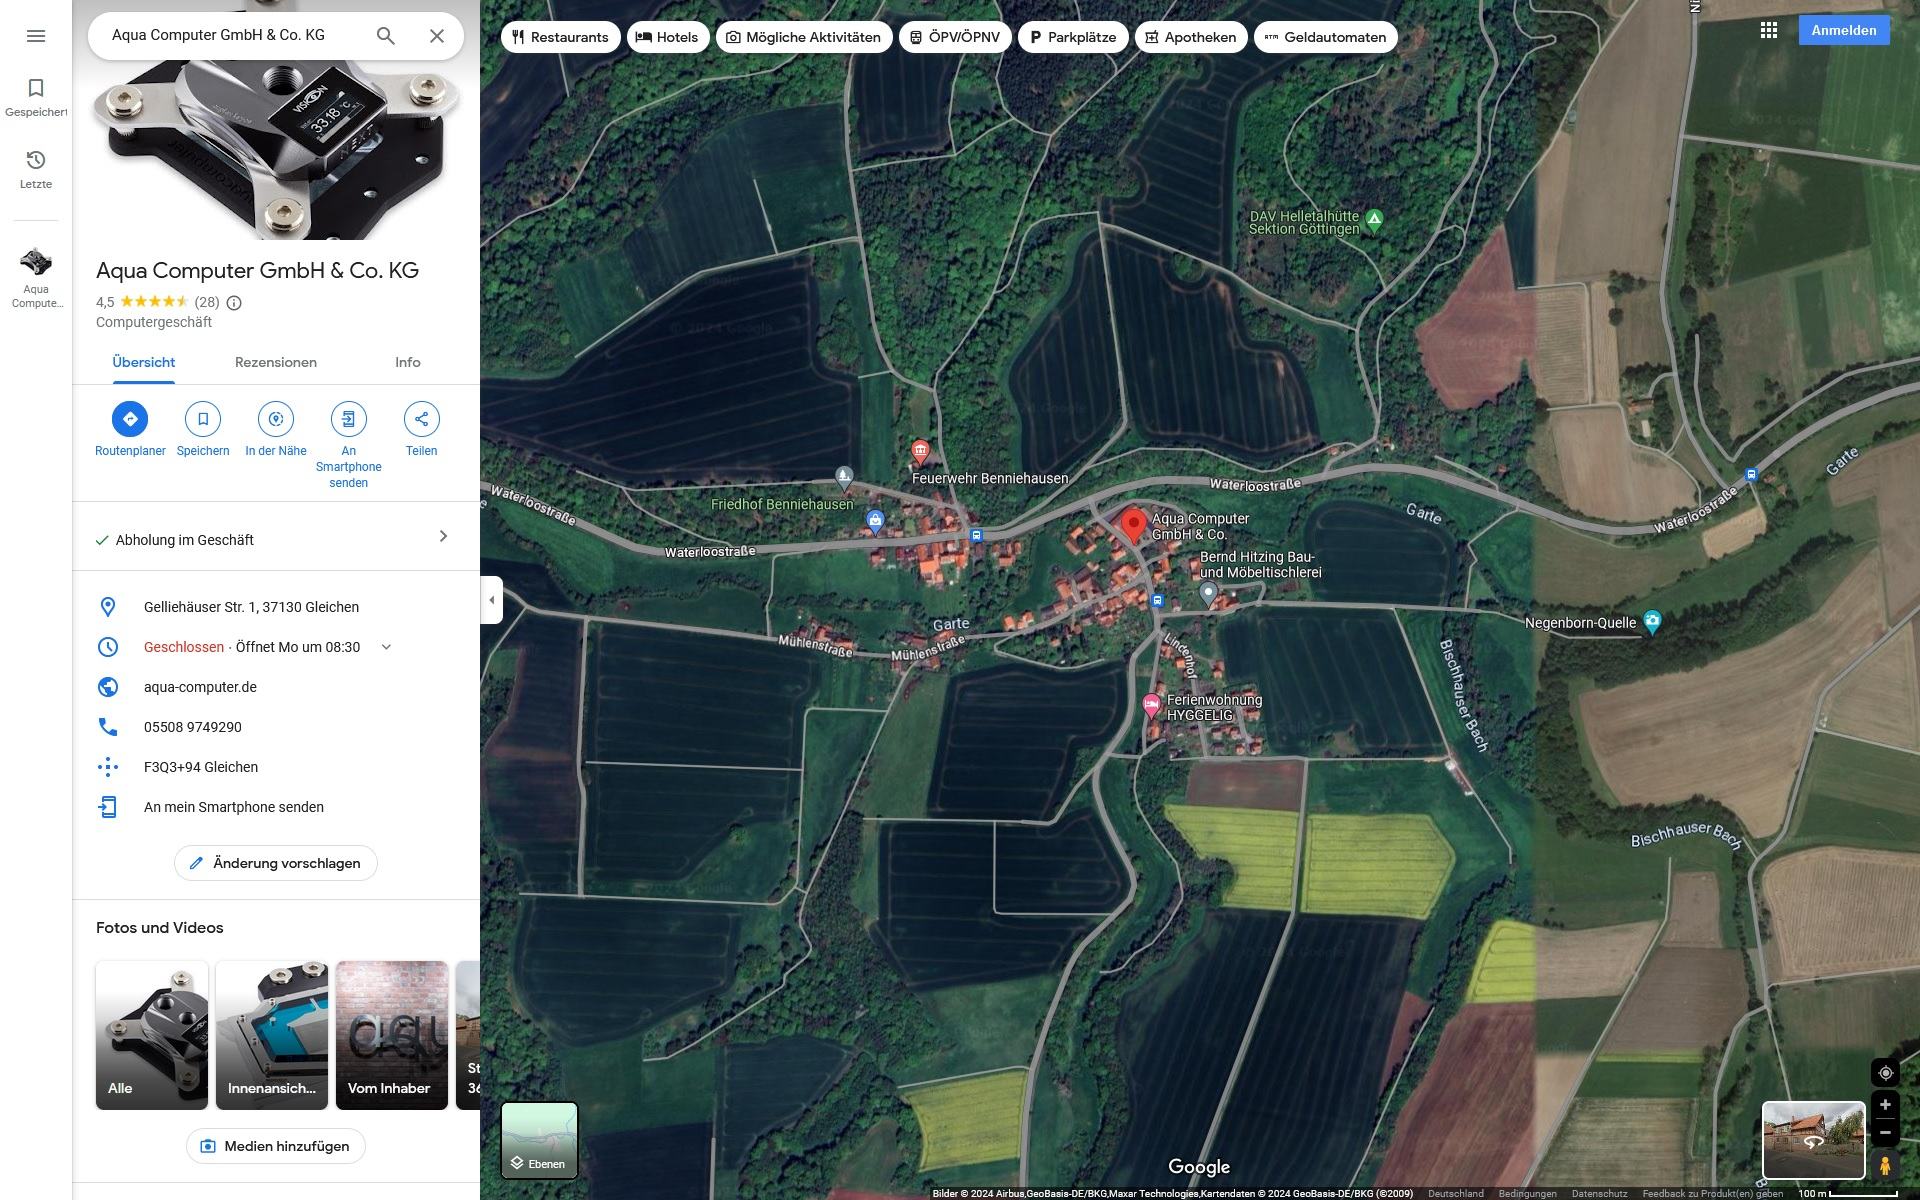The image size is (1920, 1200).
Task: Open Letzte recent history
Action: click(36, 170)
